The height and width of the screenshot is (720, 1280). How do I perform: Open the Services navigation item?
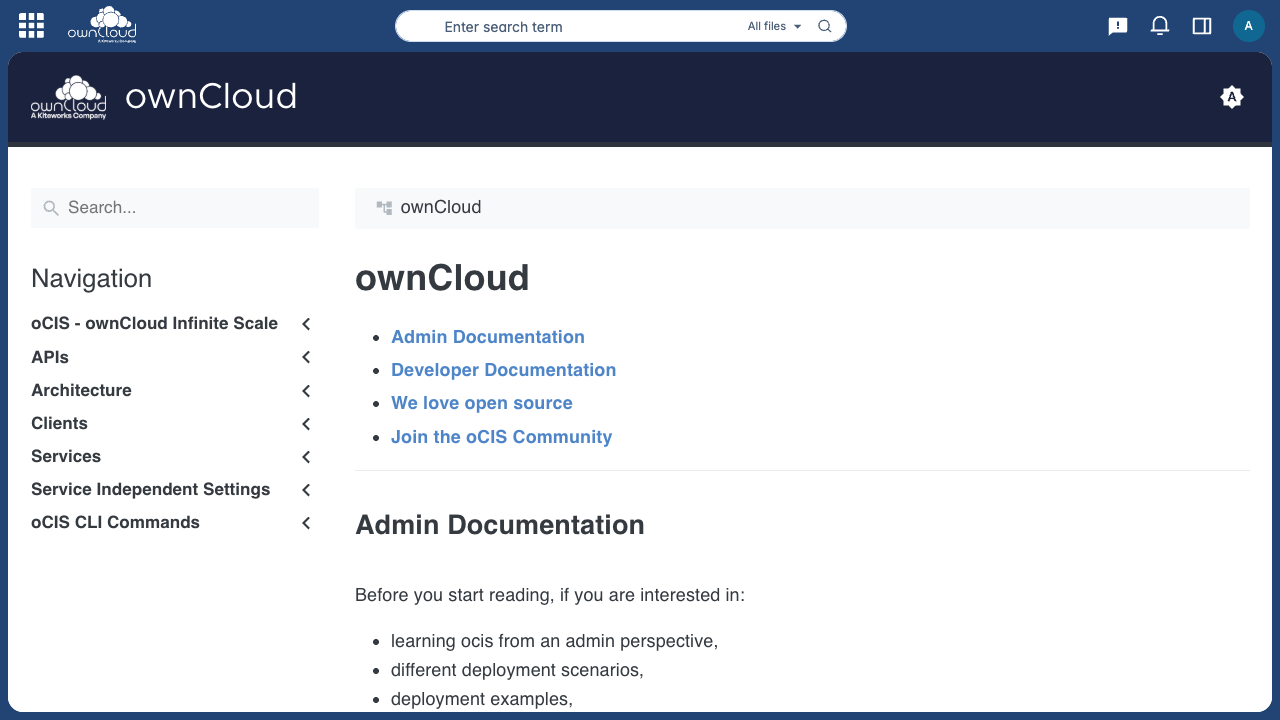[x=66, y=456]
